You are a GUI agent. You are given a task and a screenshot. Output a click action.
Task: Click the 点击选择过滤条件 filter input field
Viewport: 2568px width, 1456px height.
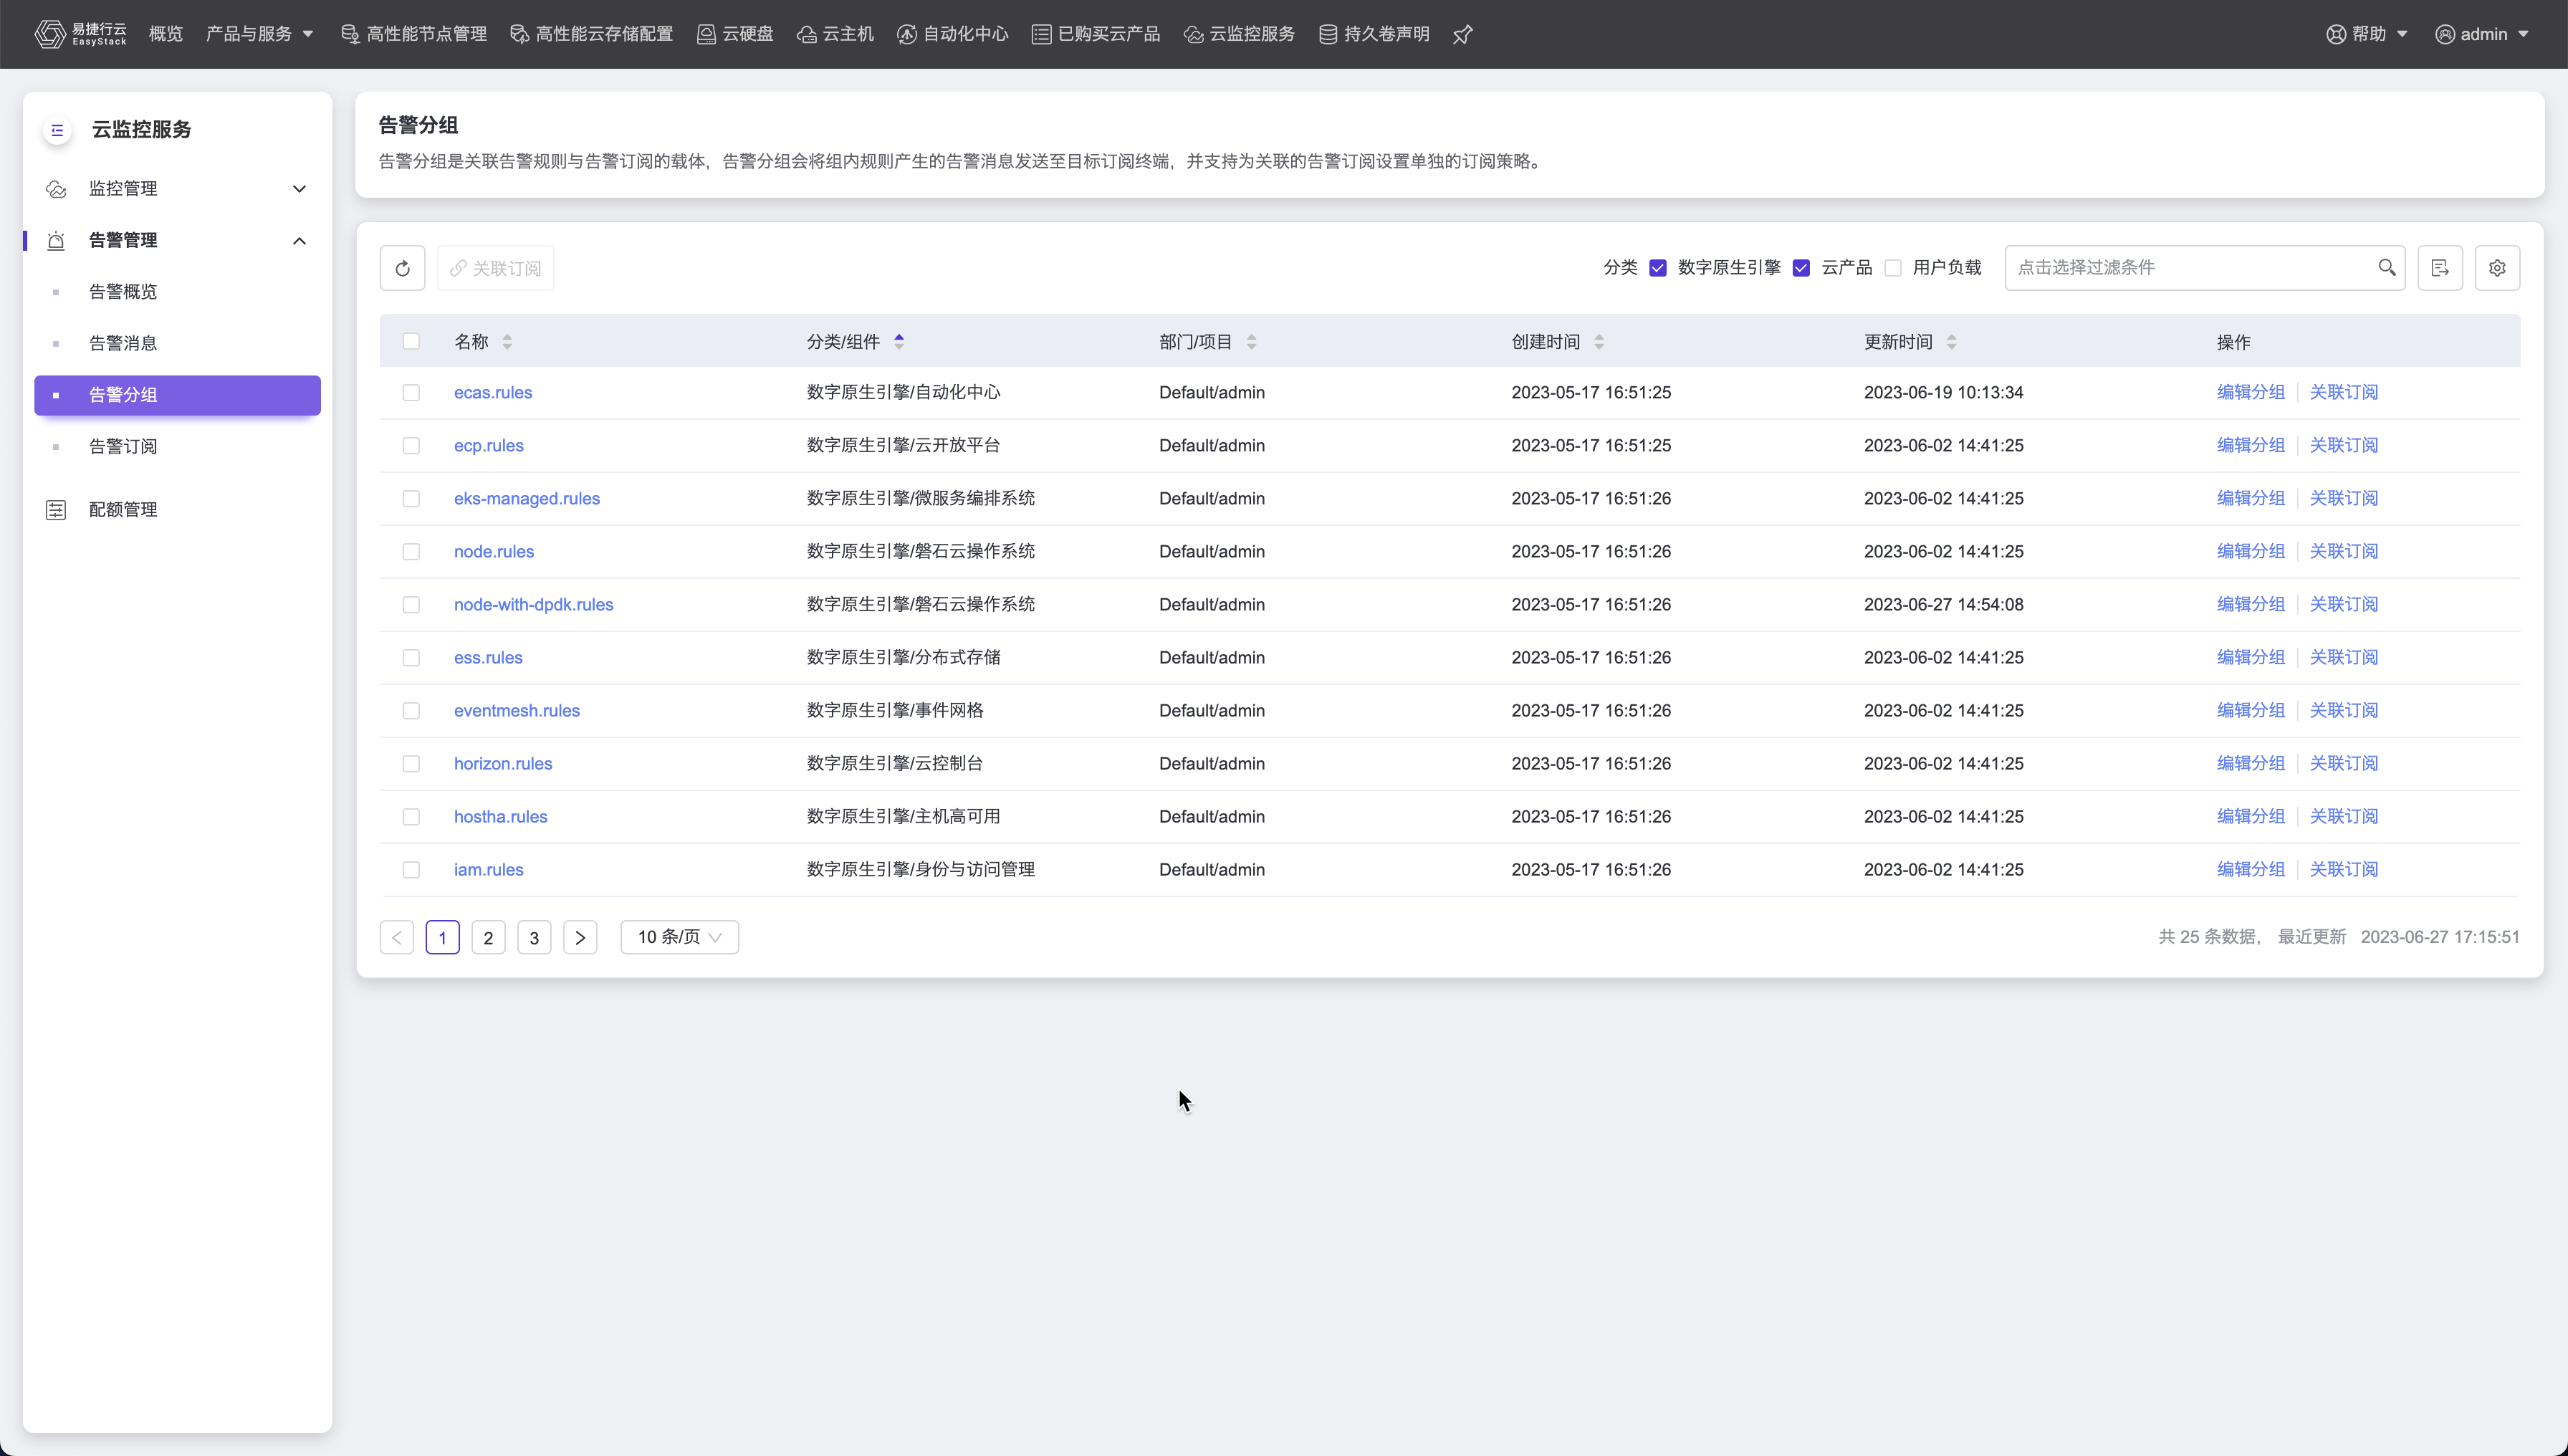pos(2190,268)
